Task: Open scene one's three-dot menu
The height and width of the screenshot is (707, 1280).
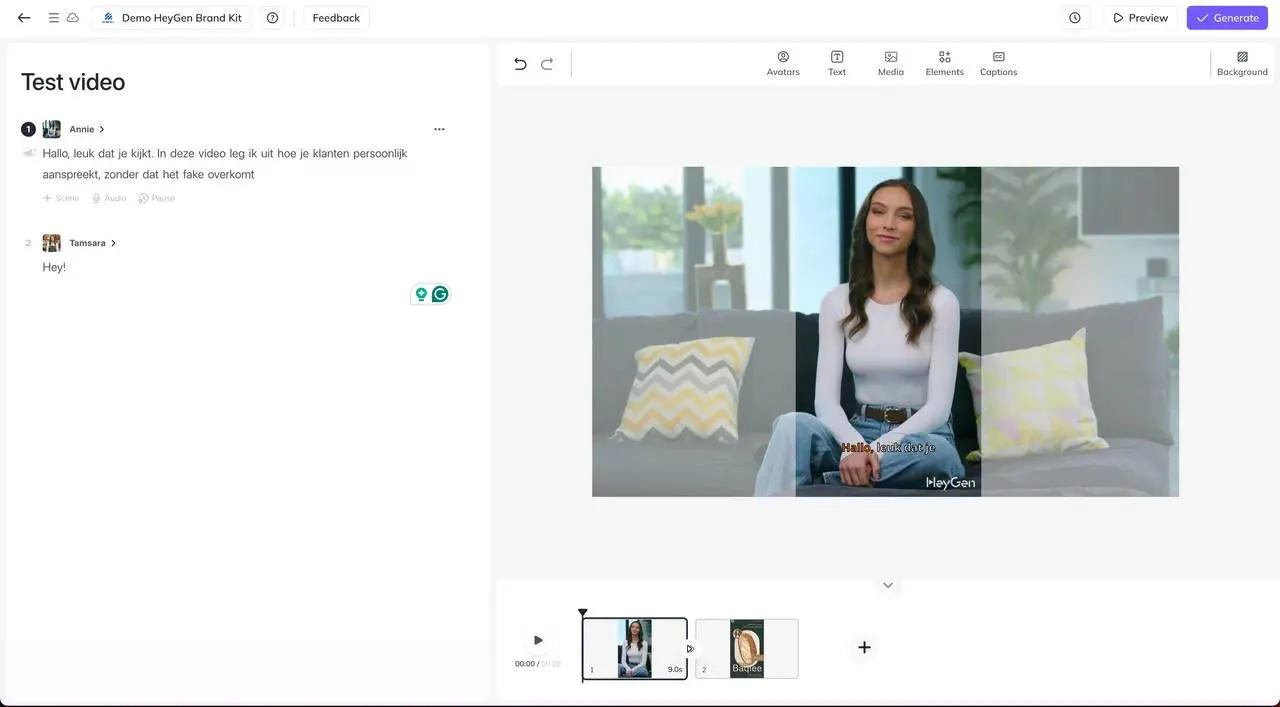Action: pos(439,129)
